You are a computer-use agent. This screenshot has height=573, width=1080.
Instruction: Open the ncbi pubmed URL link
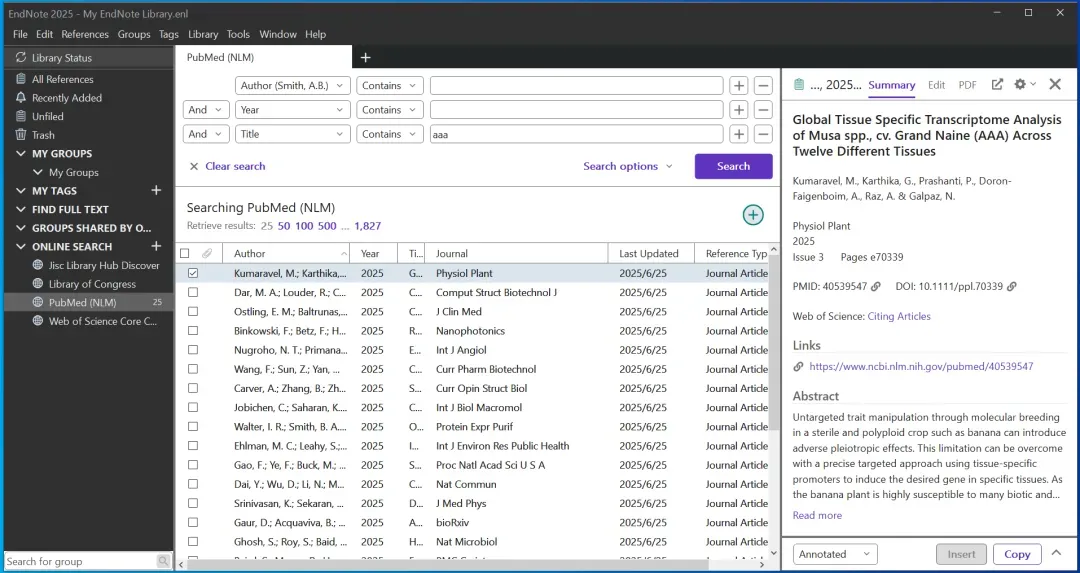point(921,366)
